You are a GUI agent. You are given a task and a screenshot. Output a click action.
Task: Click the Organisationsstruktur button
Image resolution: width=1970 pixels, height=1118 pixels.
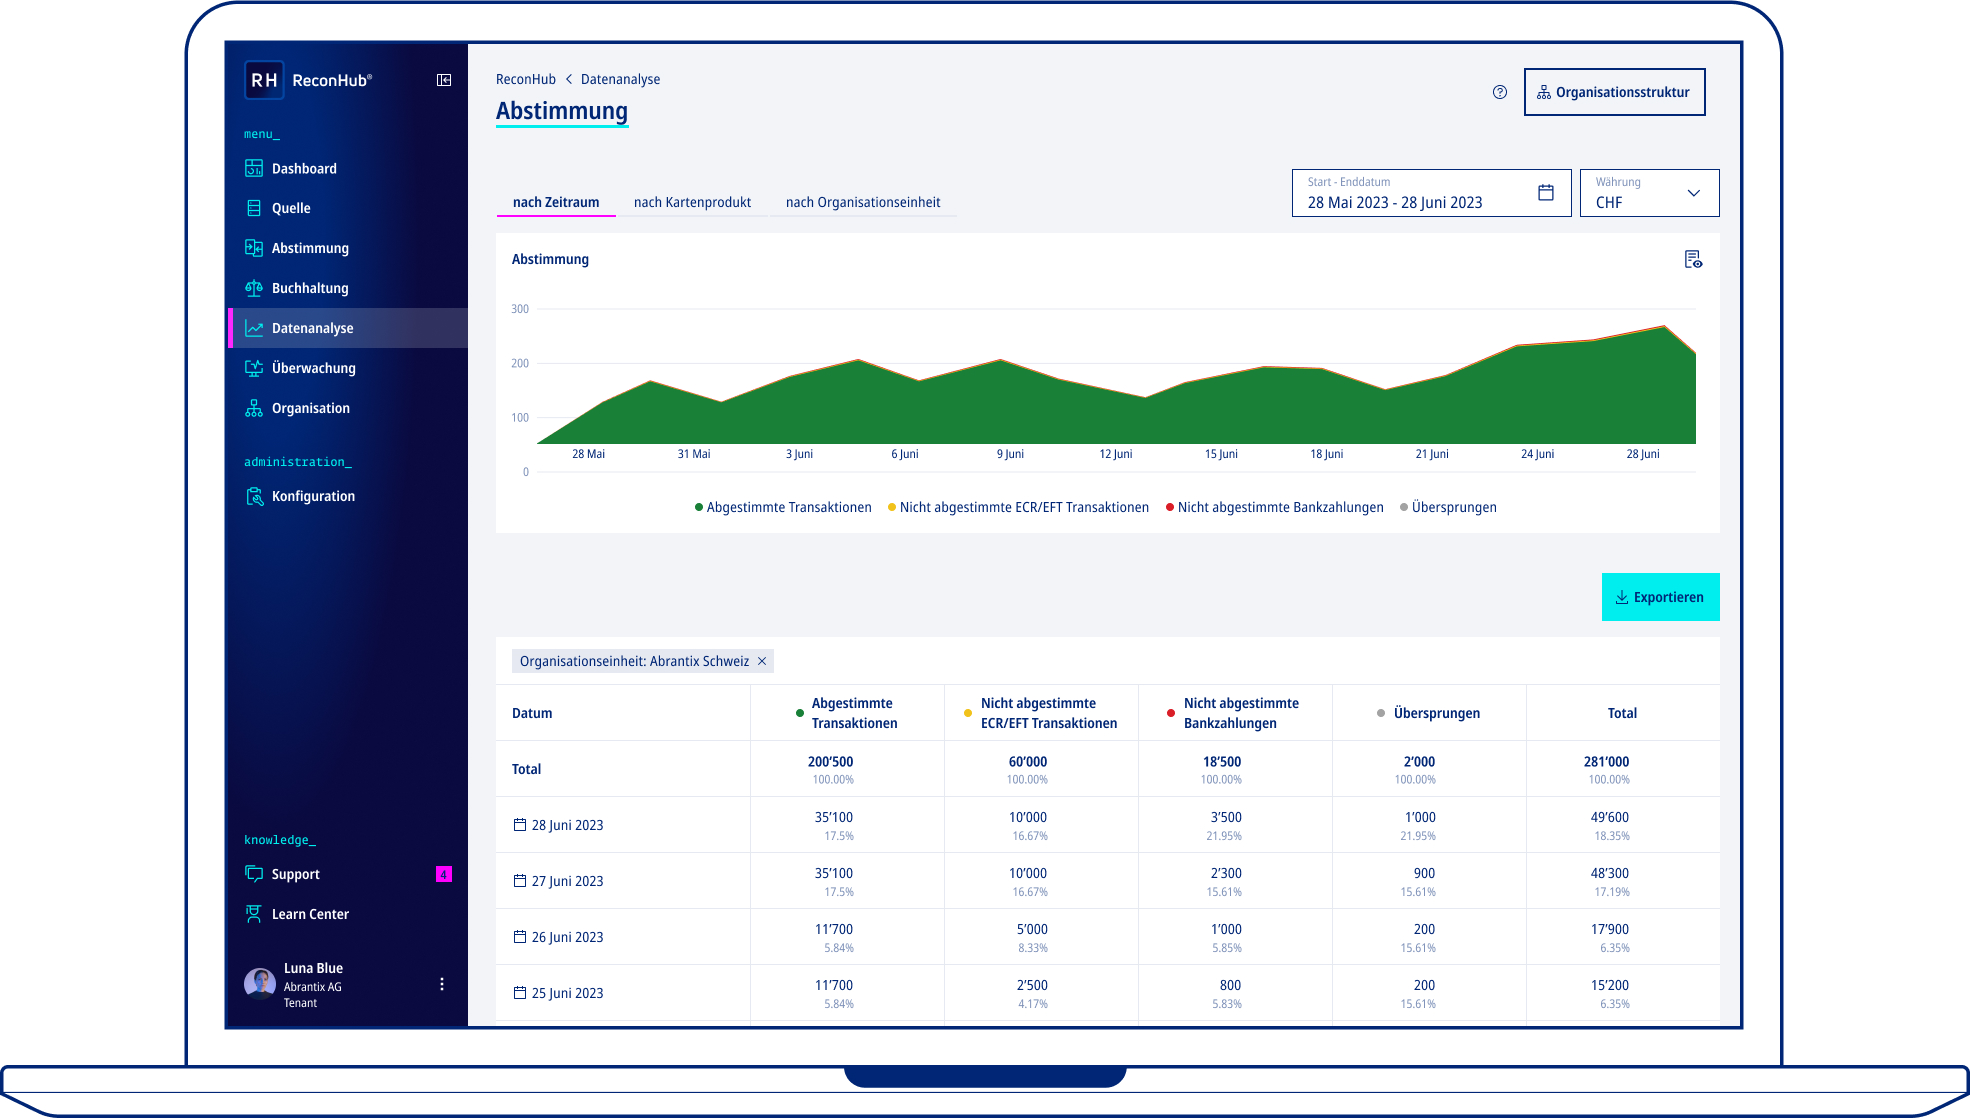pos(1614,92)
